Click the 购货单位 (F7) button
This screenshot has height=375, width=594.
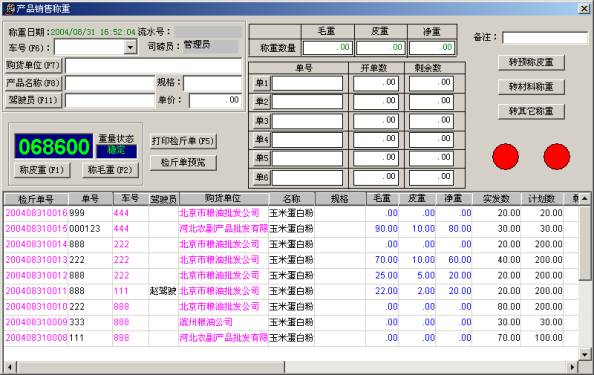[33, 66]
